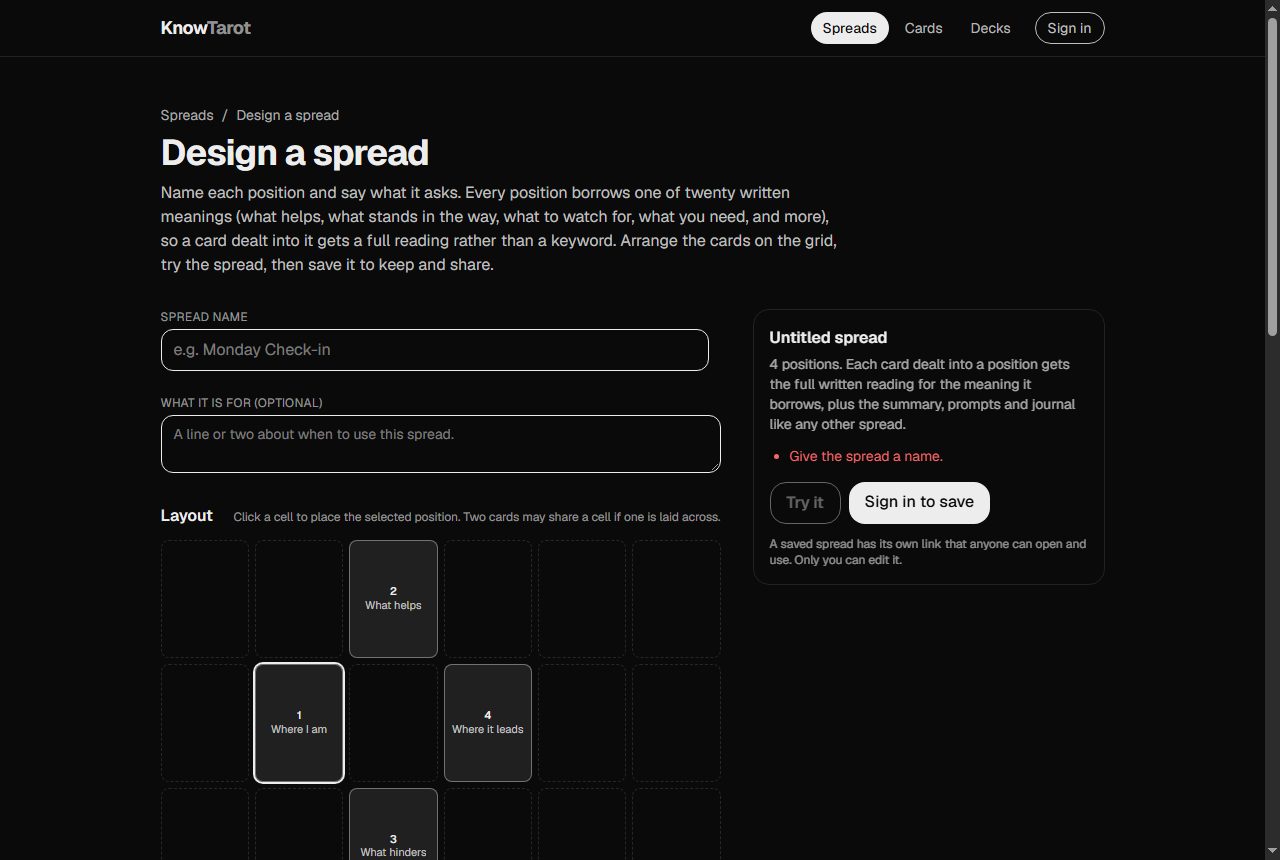Click the Sign in button in header
Image resolution: width=1280 pixels, height=860 pixels.
[1069, 28]
